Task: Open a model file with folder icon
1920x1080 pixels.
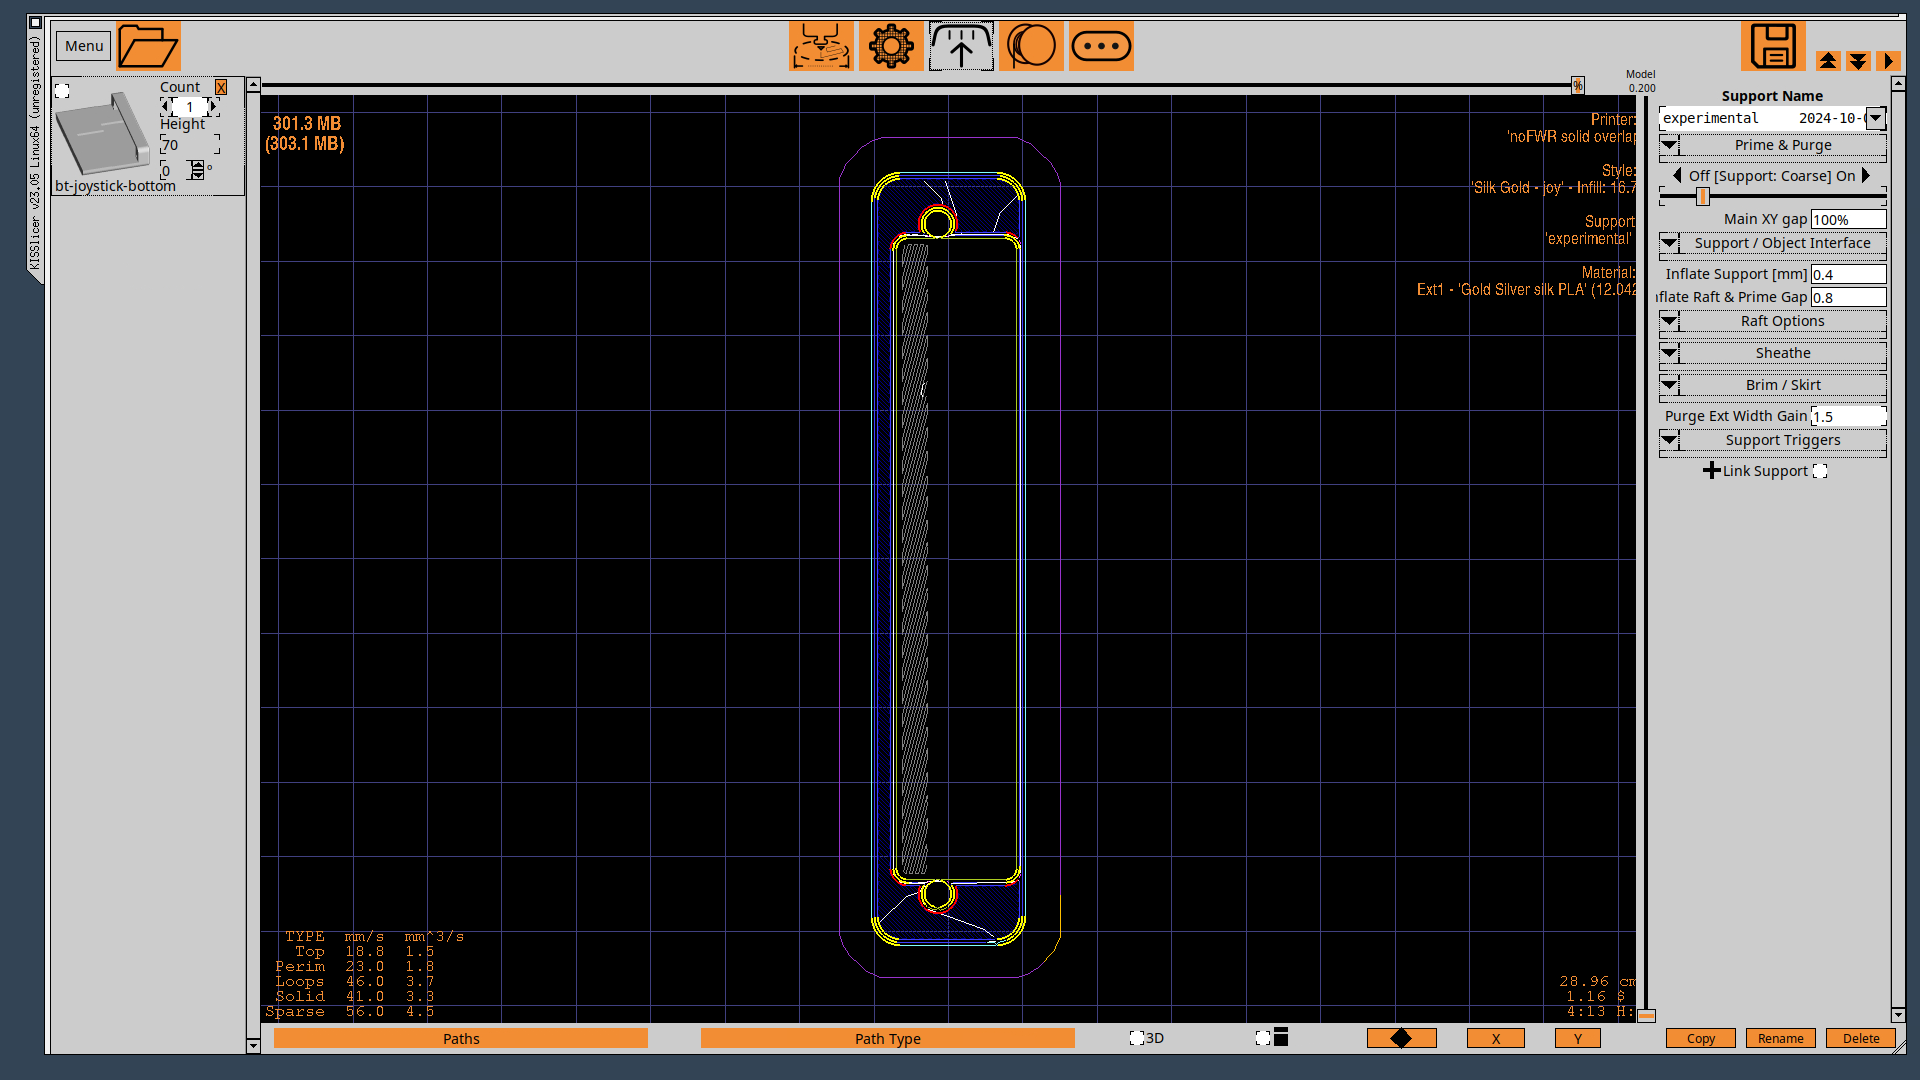Action: pyautogui.click(x=148, y=46)
